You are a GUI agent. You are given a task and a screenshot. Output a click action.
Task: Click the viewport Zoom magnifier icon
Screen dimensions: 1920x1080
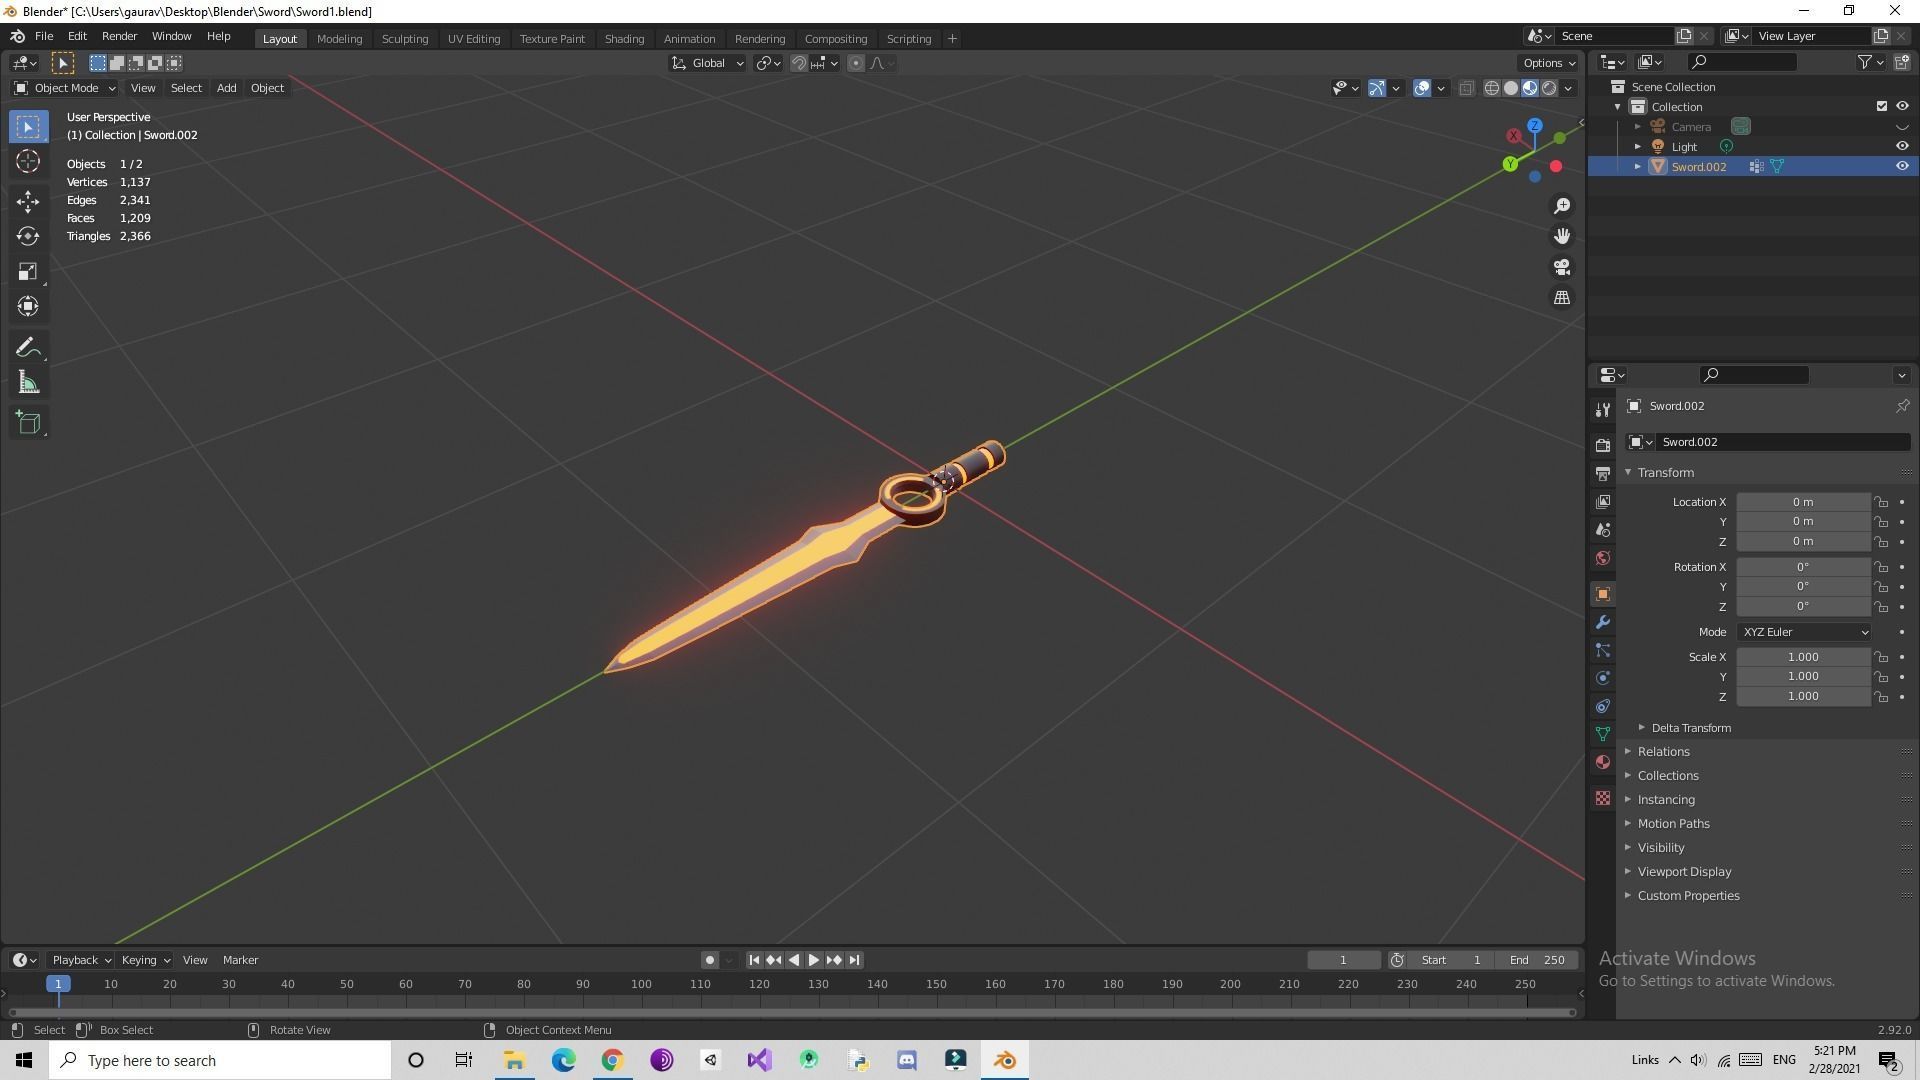pyautogui.click(x=1562, y=206)
